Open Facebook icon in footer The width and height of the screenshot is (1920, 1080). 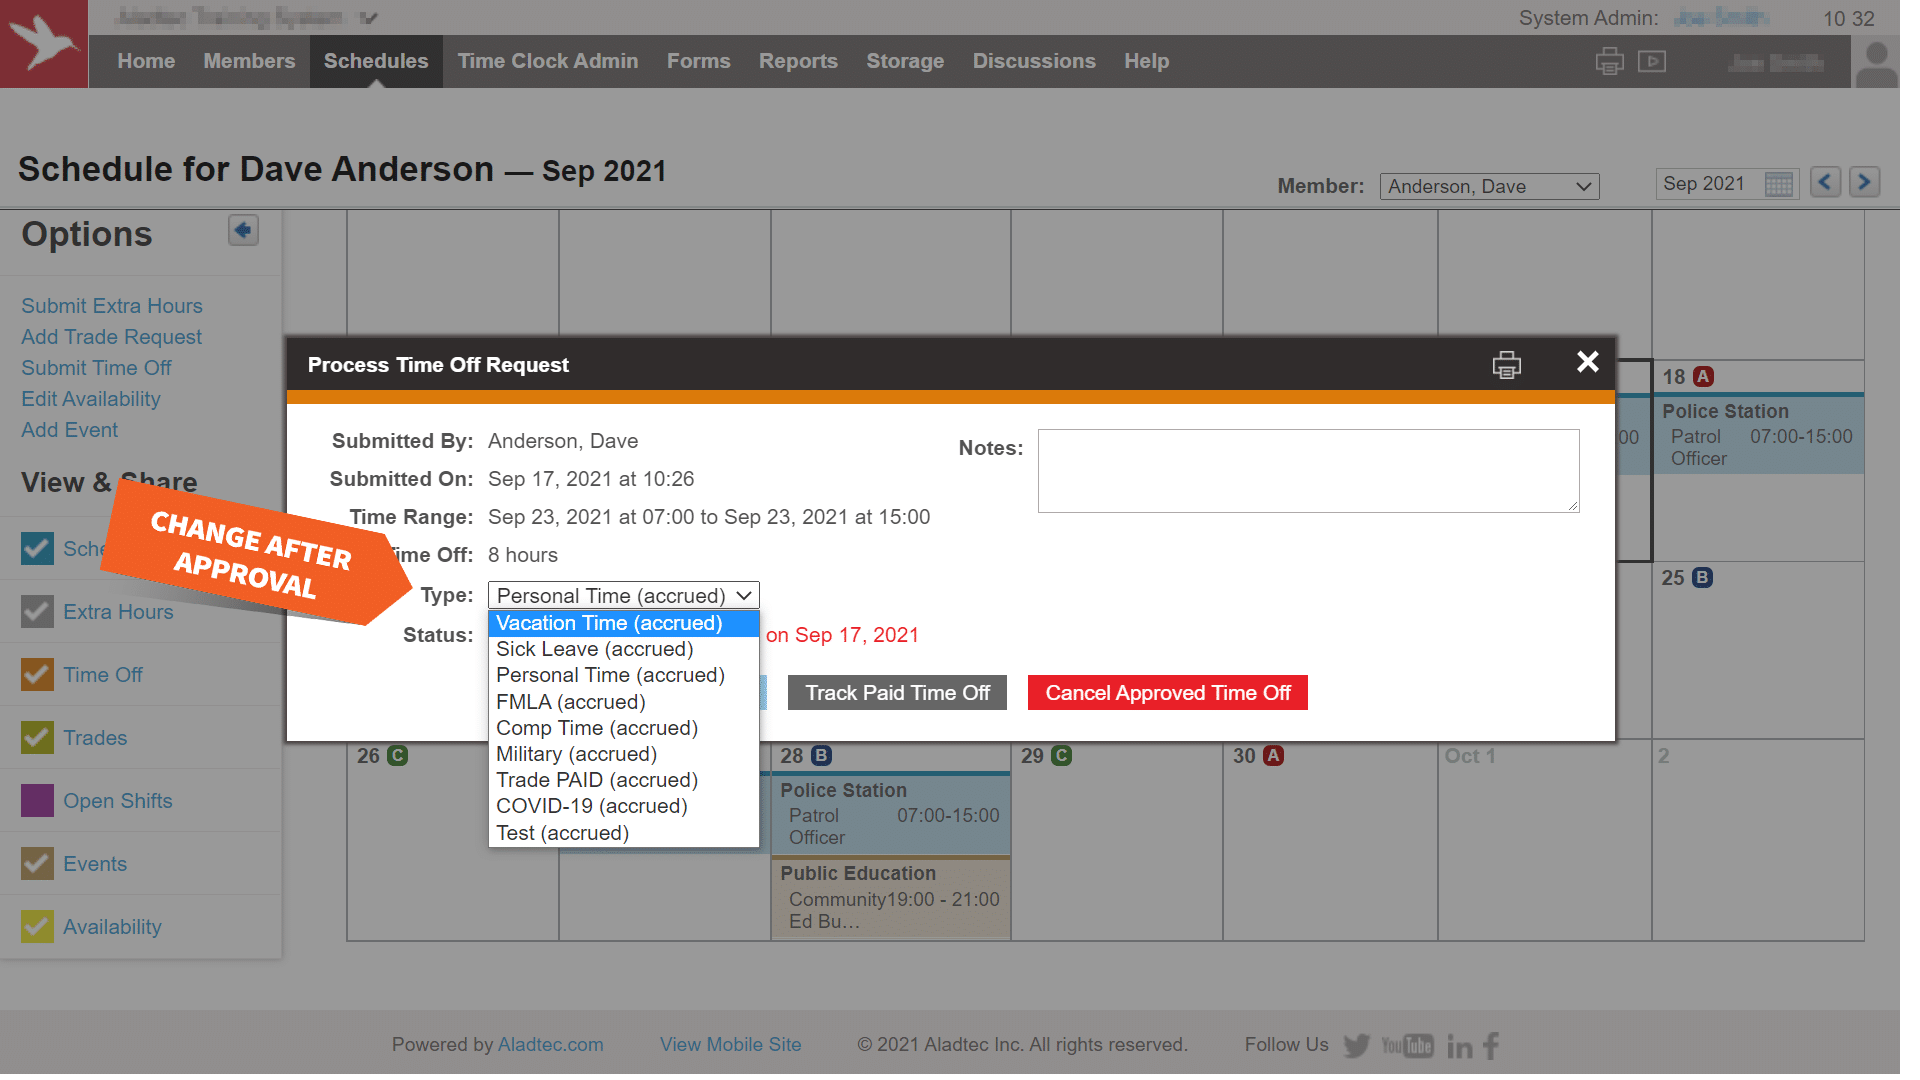point(1491,1046)
